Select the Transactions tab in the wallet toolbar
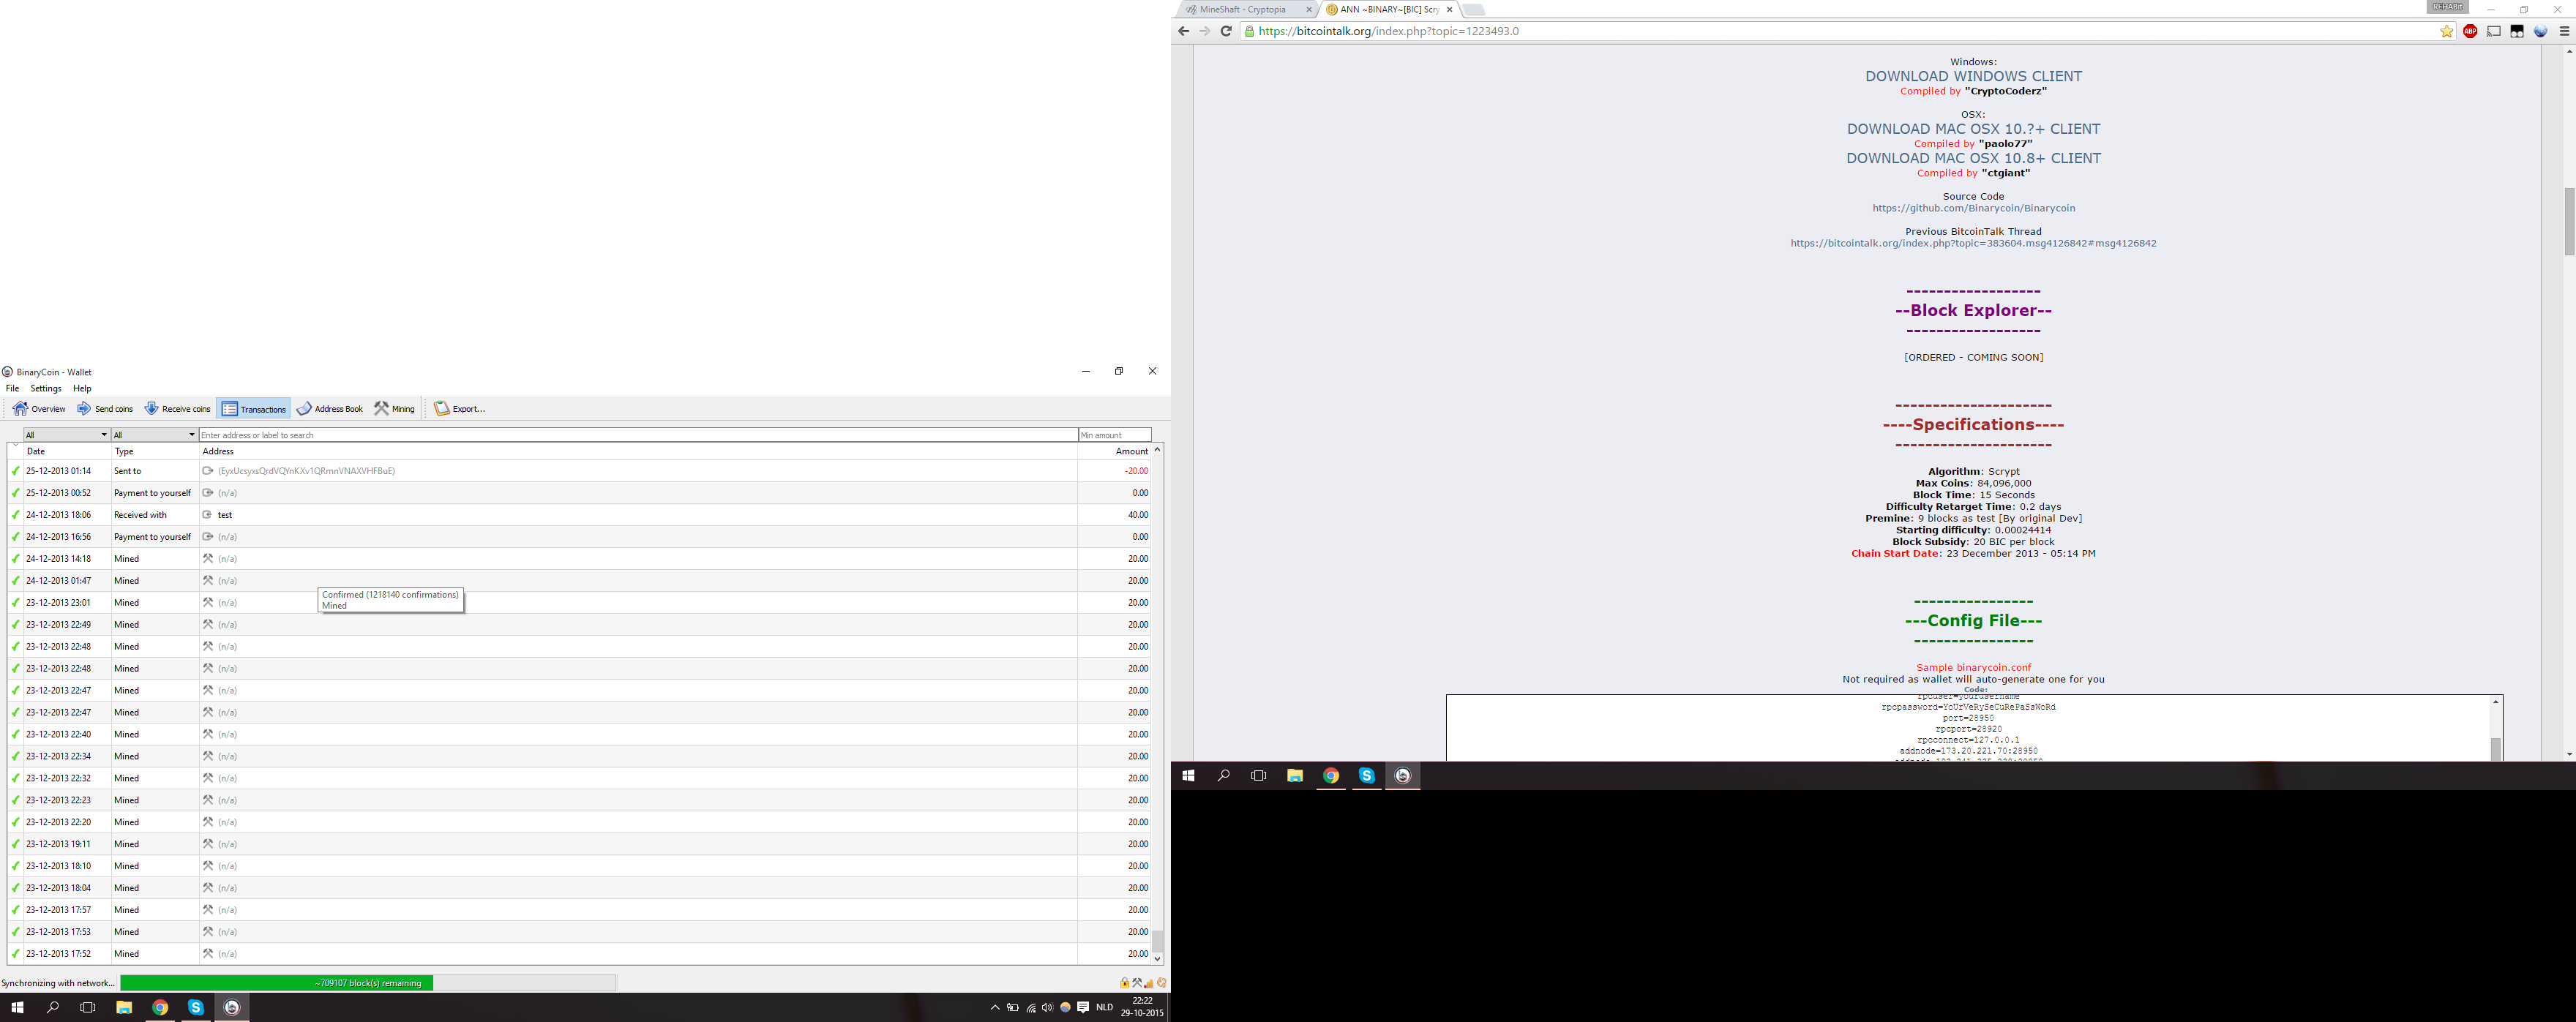The image size is (2576, 1022). tap(253, 409)
